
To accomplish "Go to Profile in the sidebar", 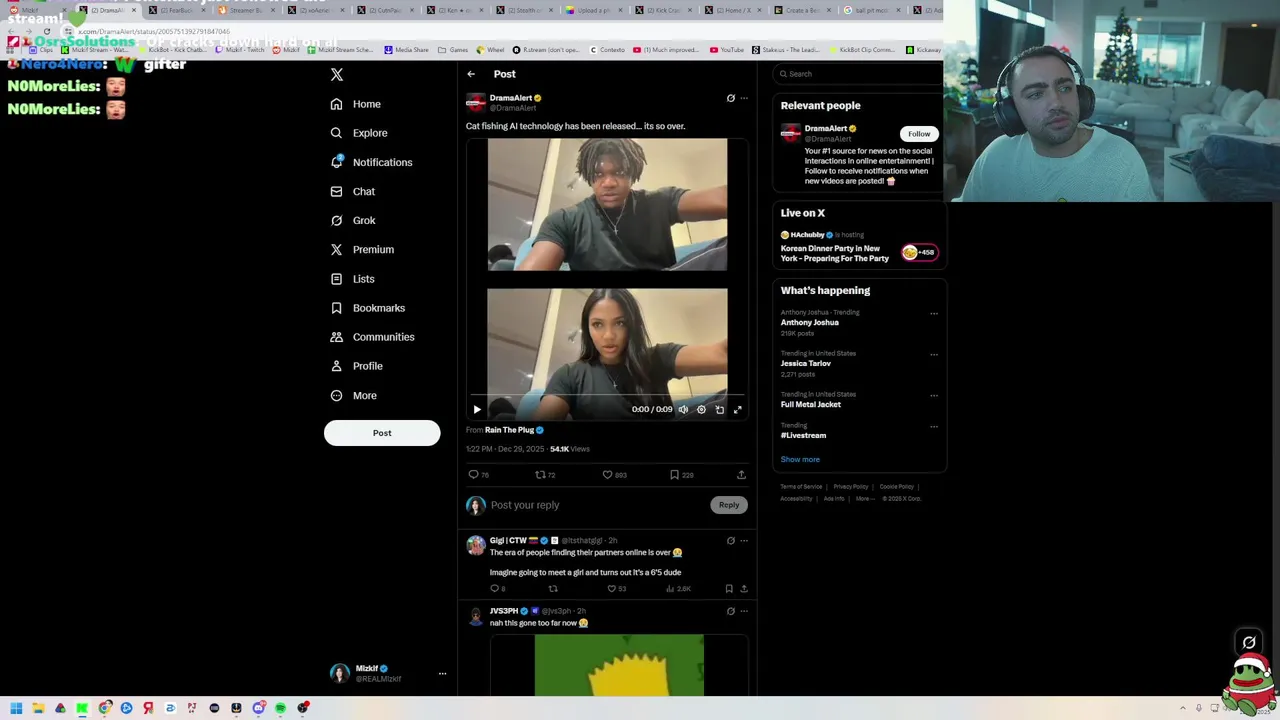I will [x=357, y=366].
